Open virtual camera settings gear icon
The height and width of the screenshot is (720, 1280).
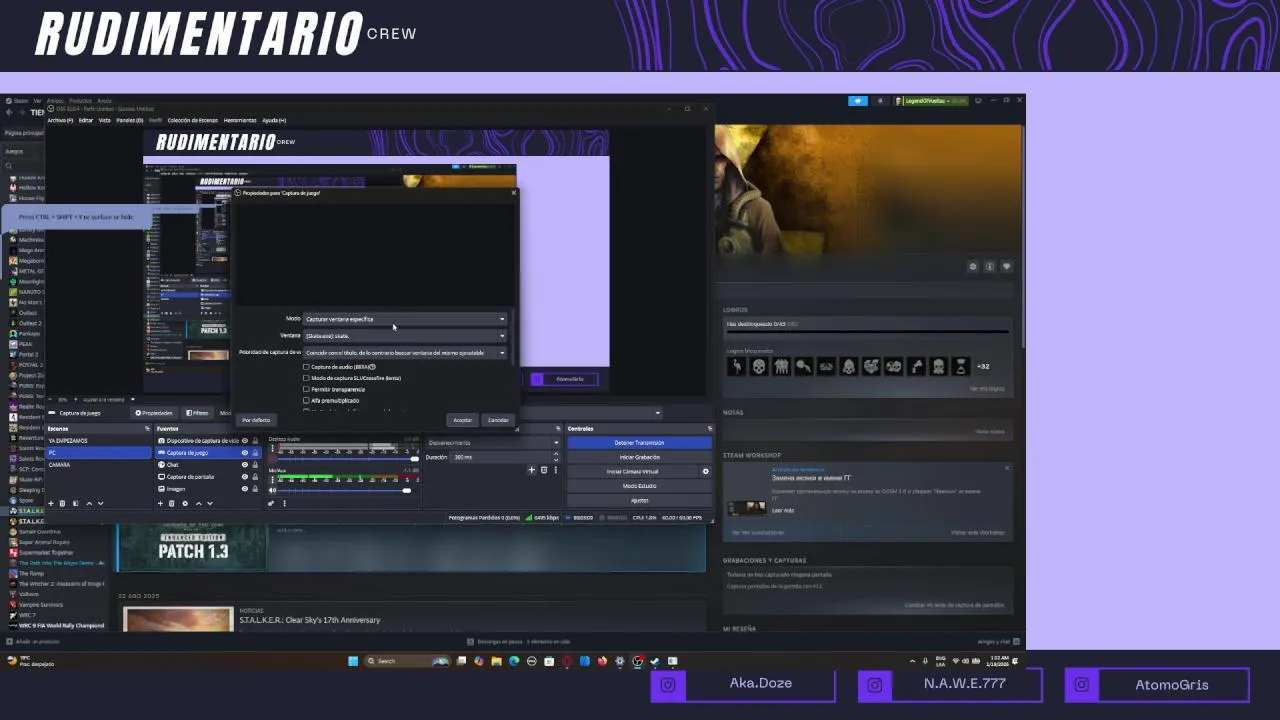(x=705, y=471)
